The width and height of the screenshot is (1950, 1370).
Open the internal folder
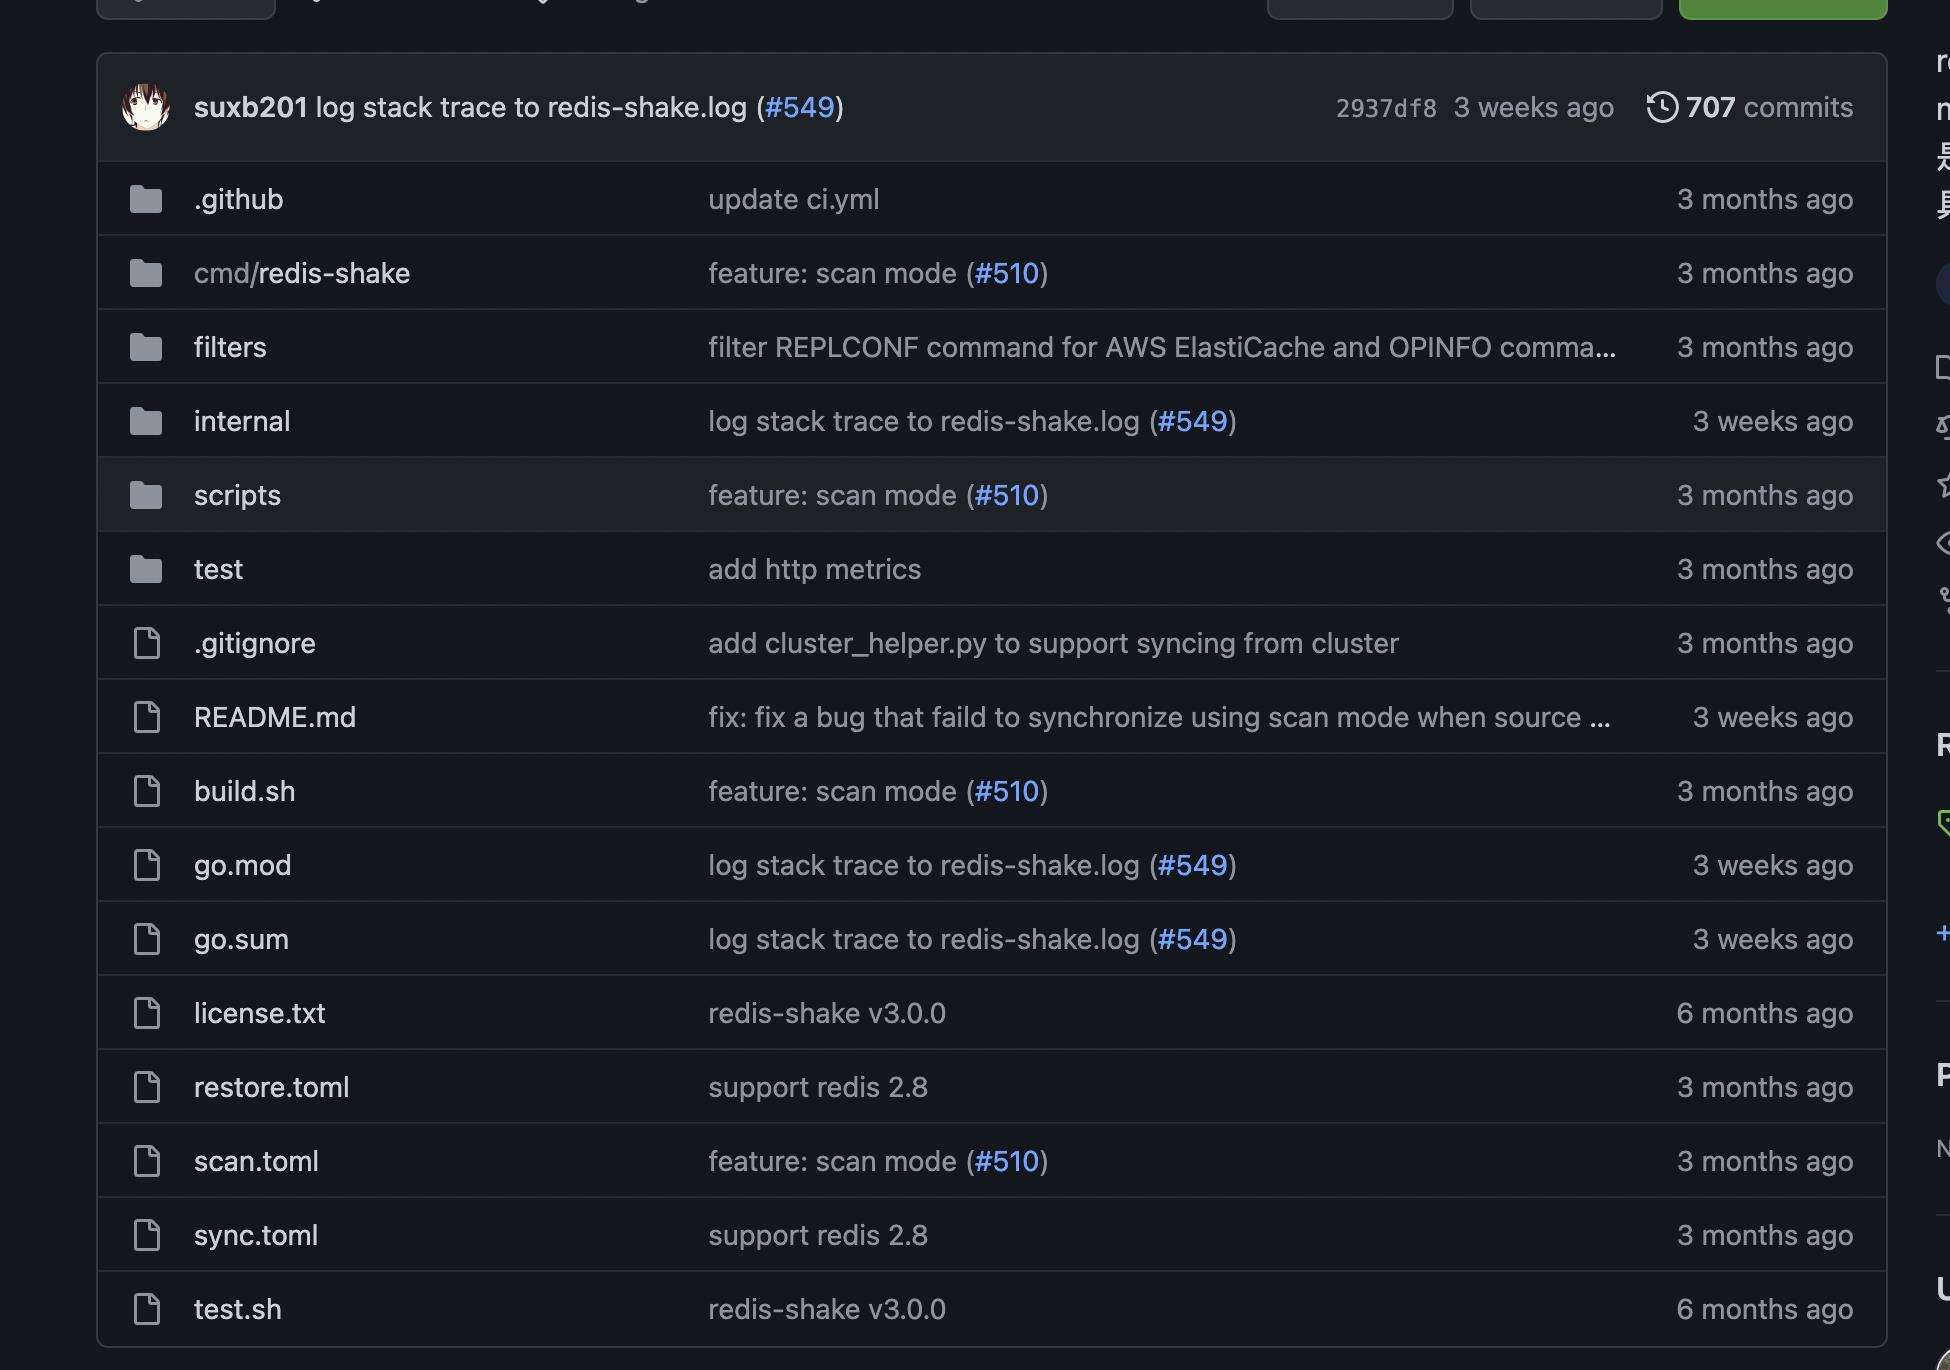tap(242, 420)
